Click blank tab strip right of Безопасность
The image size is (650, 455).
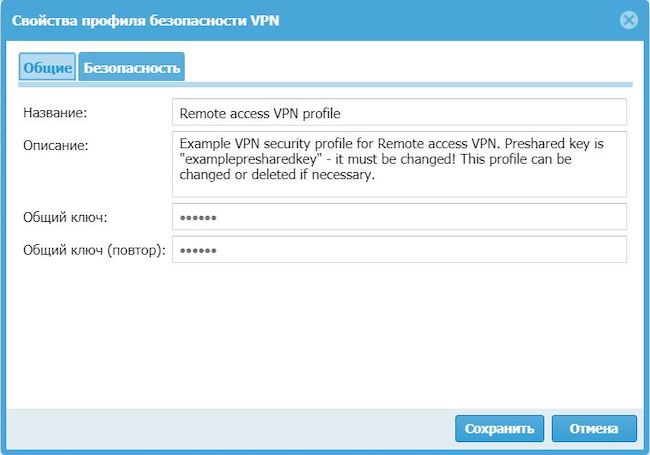400,67
